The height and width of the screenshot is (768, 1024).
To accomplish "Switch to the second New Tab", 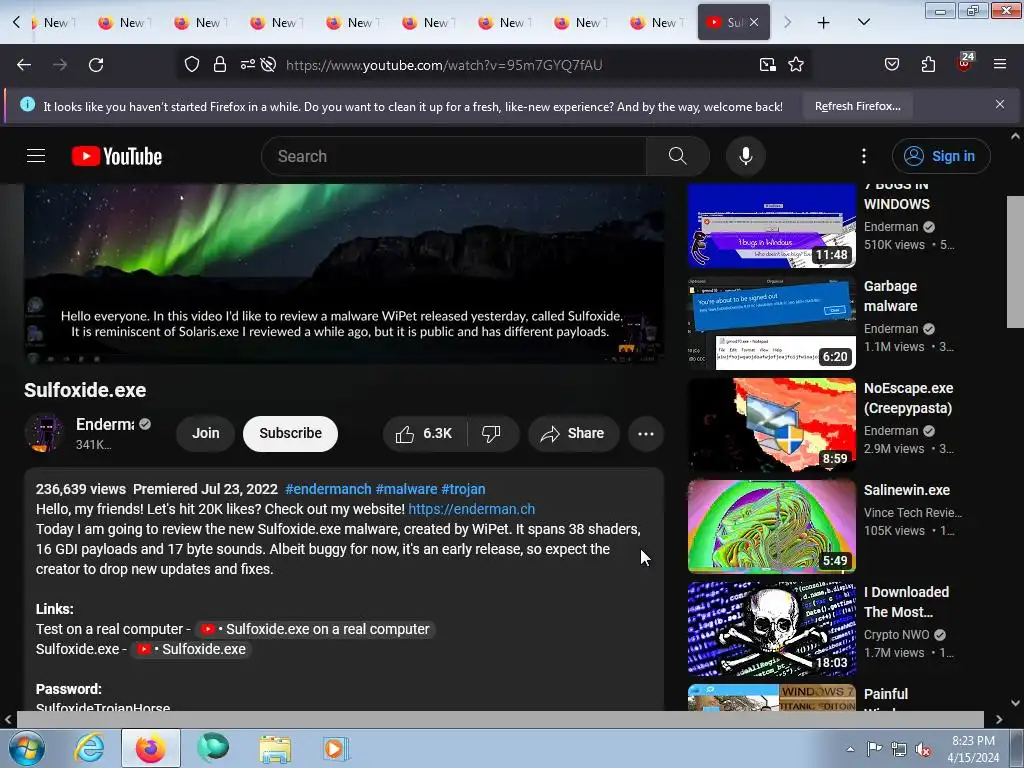I will pos(125,23).
